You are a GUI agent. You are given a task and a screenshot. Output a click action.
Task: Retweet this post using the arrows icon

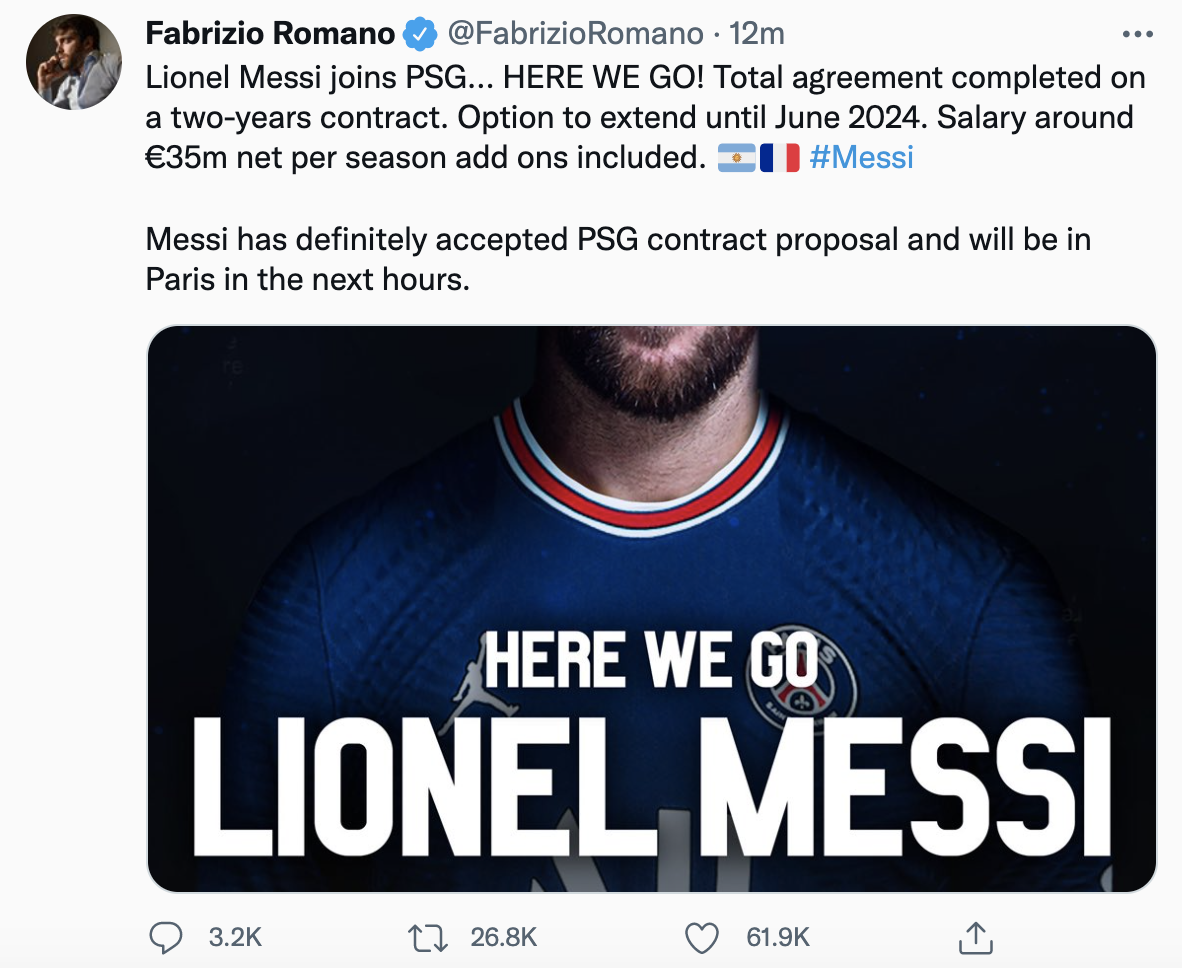point(429,937)
